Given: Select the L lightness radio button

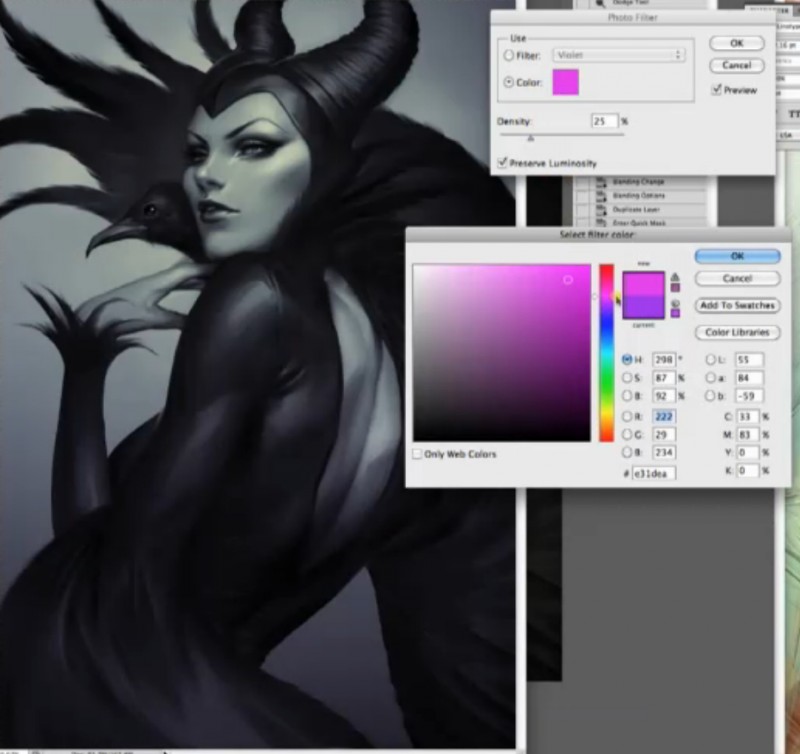Looking at the screenshot, I should pos(710,360).
